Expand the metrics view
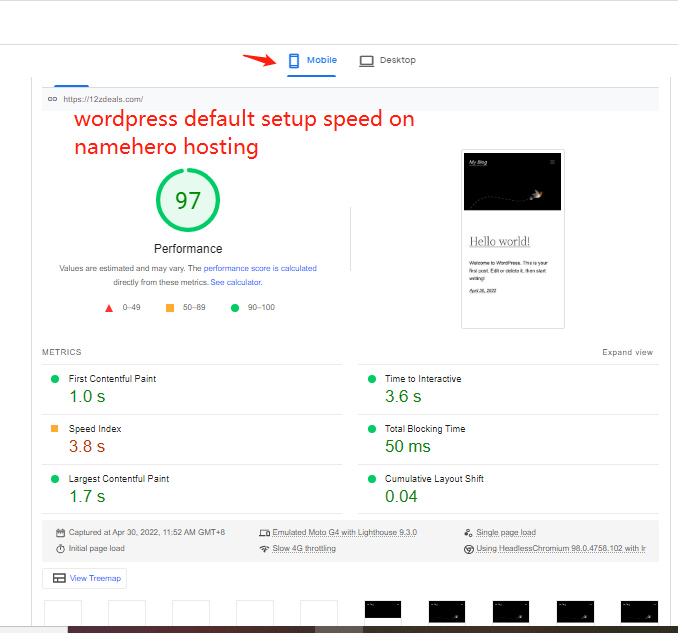This screenshot has height=633, width=678. (627, 352)
